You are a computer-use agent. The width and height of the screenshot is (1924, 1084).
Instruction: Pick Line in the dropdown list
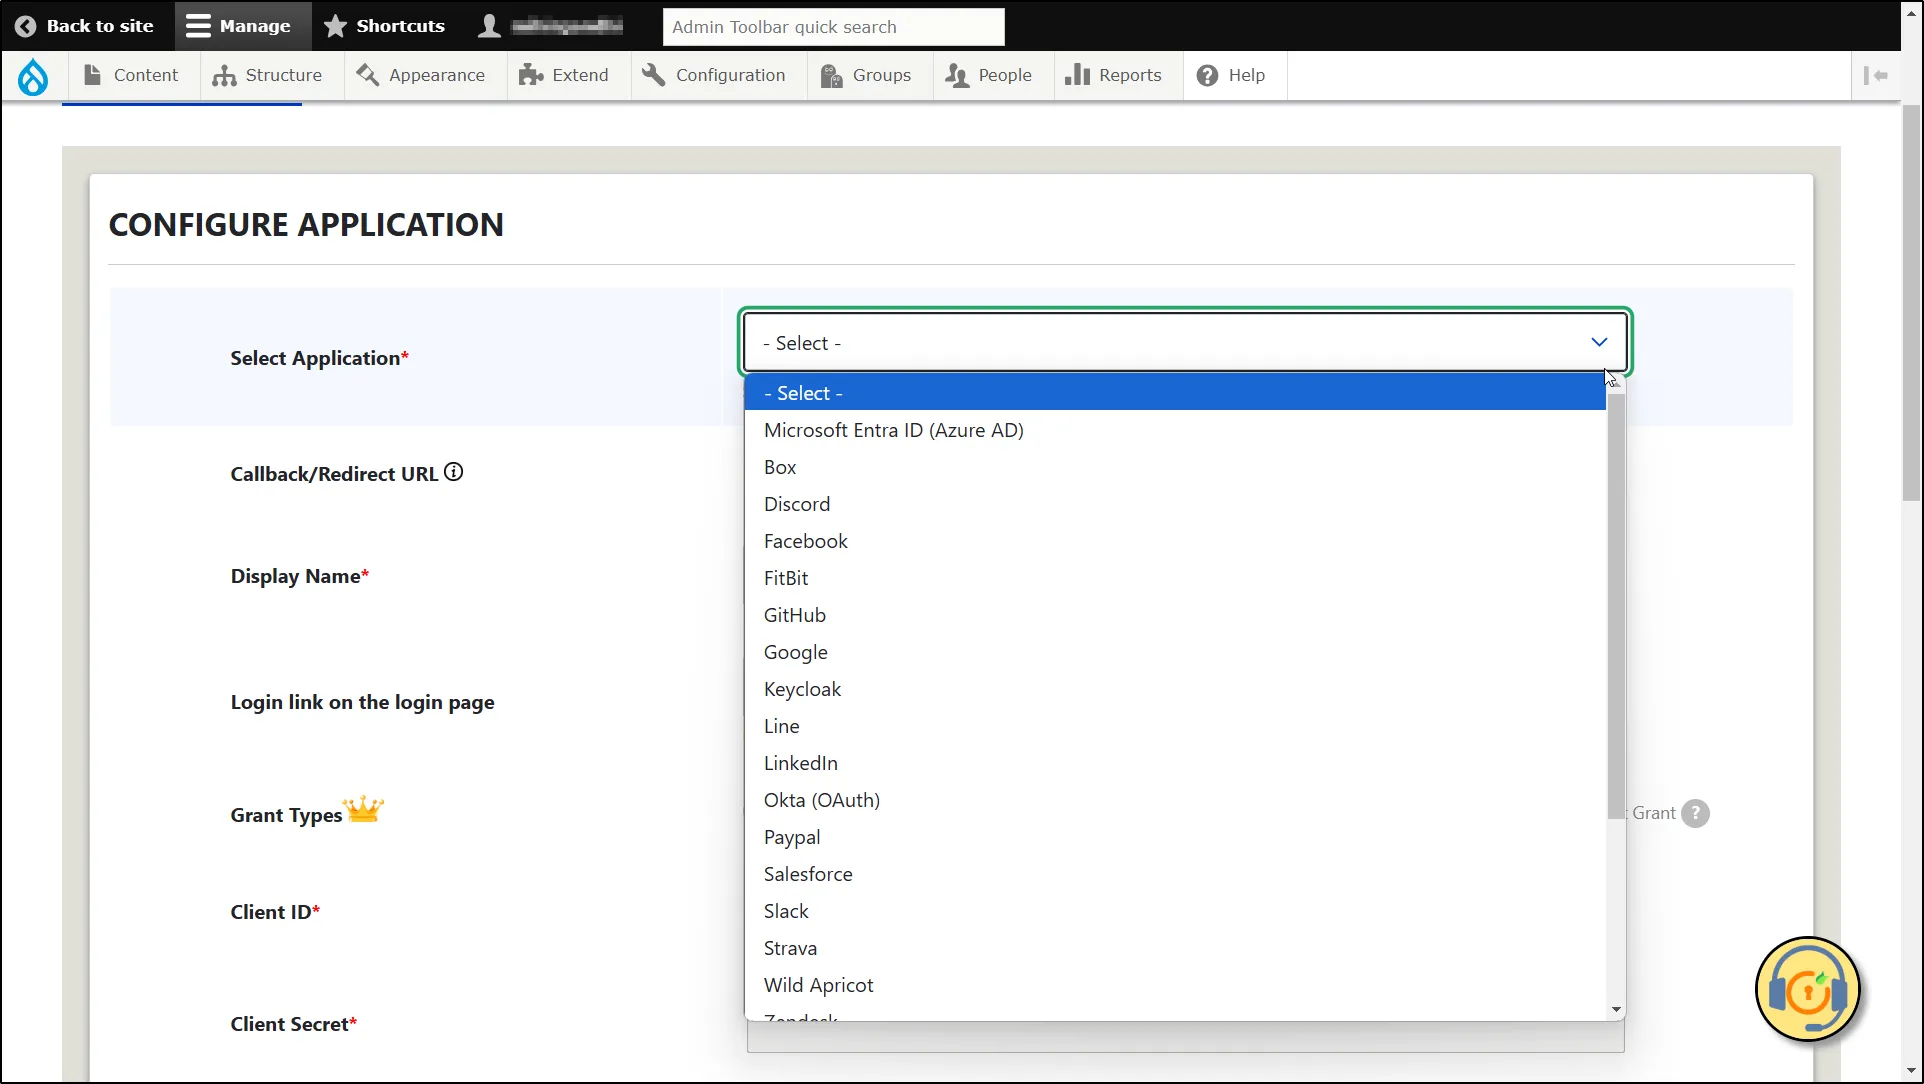1175,726
